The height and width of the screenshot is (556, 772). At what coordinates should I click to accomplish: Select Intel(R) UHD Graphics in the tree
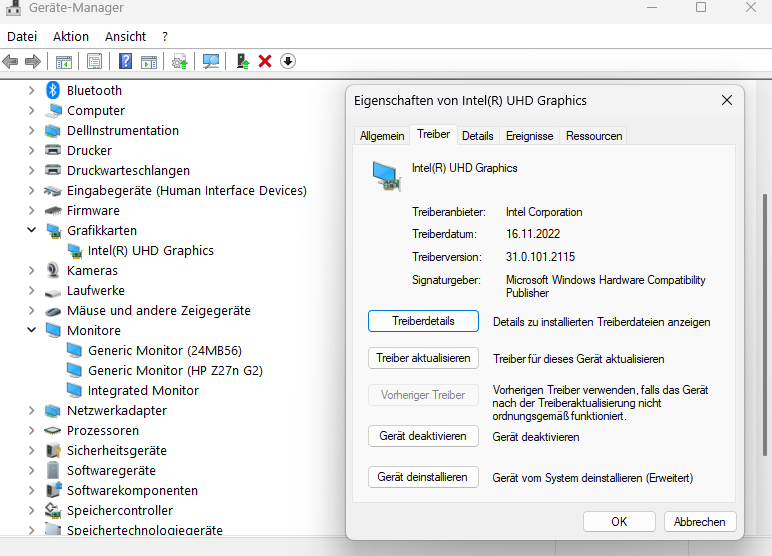point(151,251)
